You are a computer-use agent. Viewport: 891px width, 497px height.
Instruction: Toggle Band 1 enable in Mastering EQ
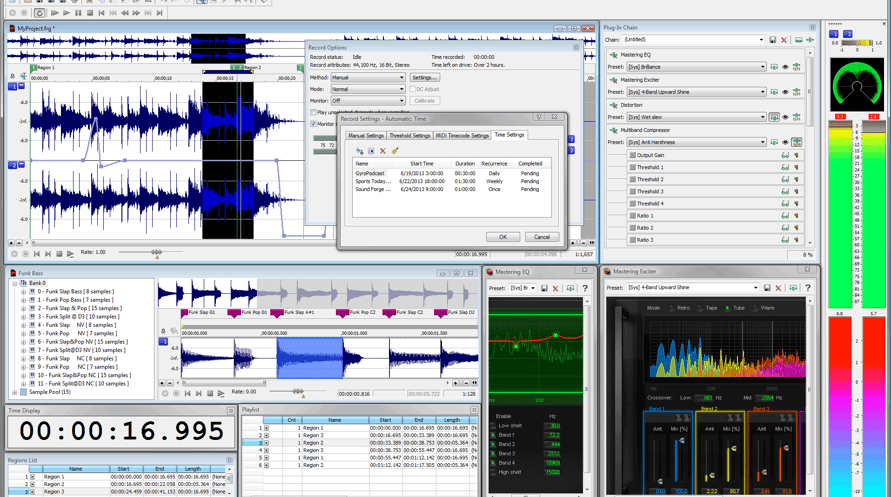click(x=493, y=435)
